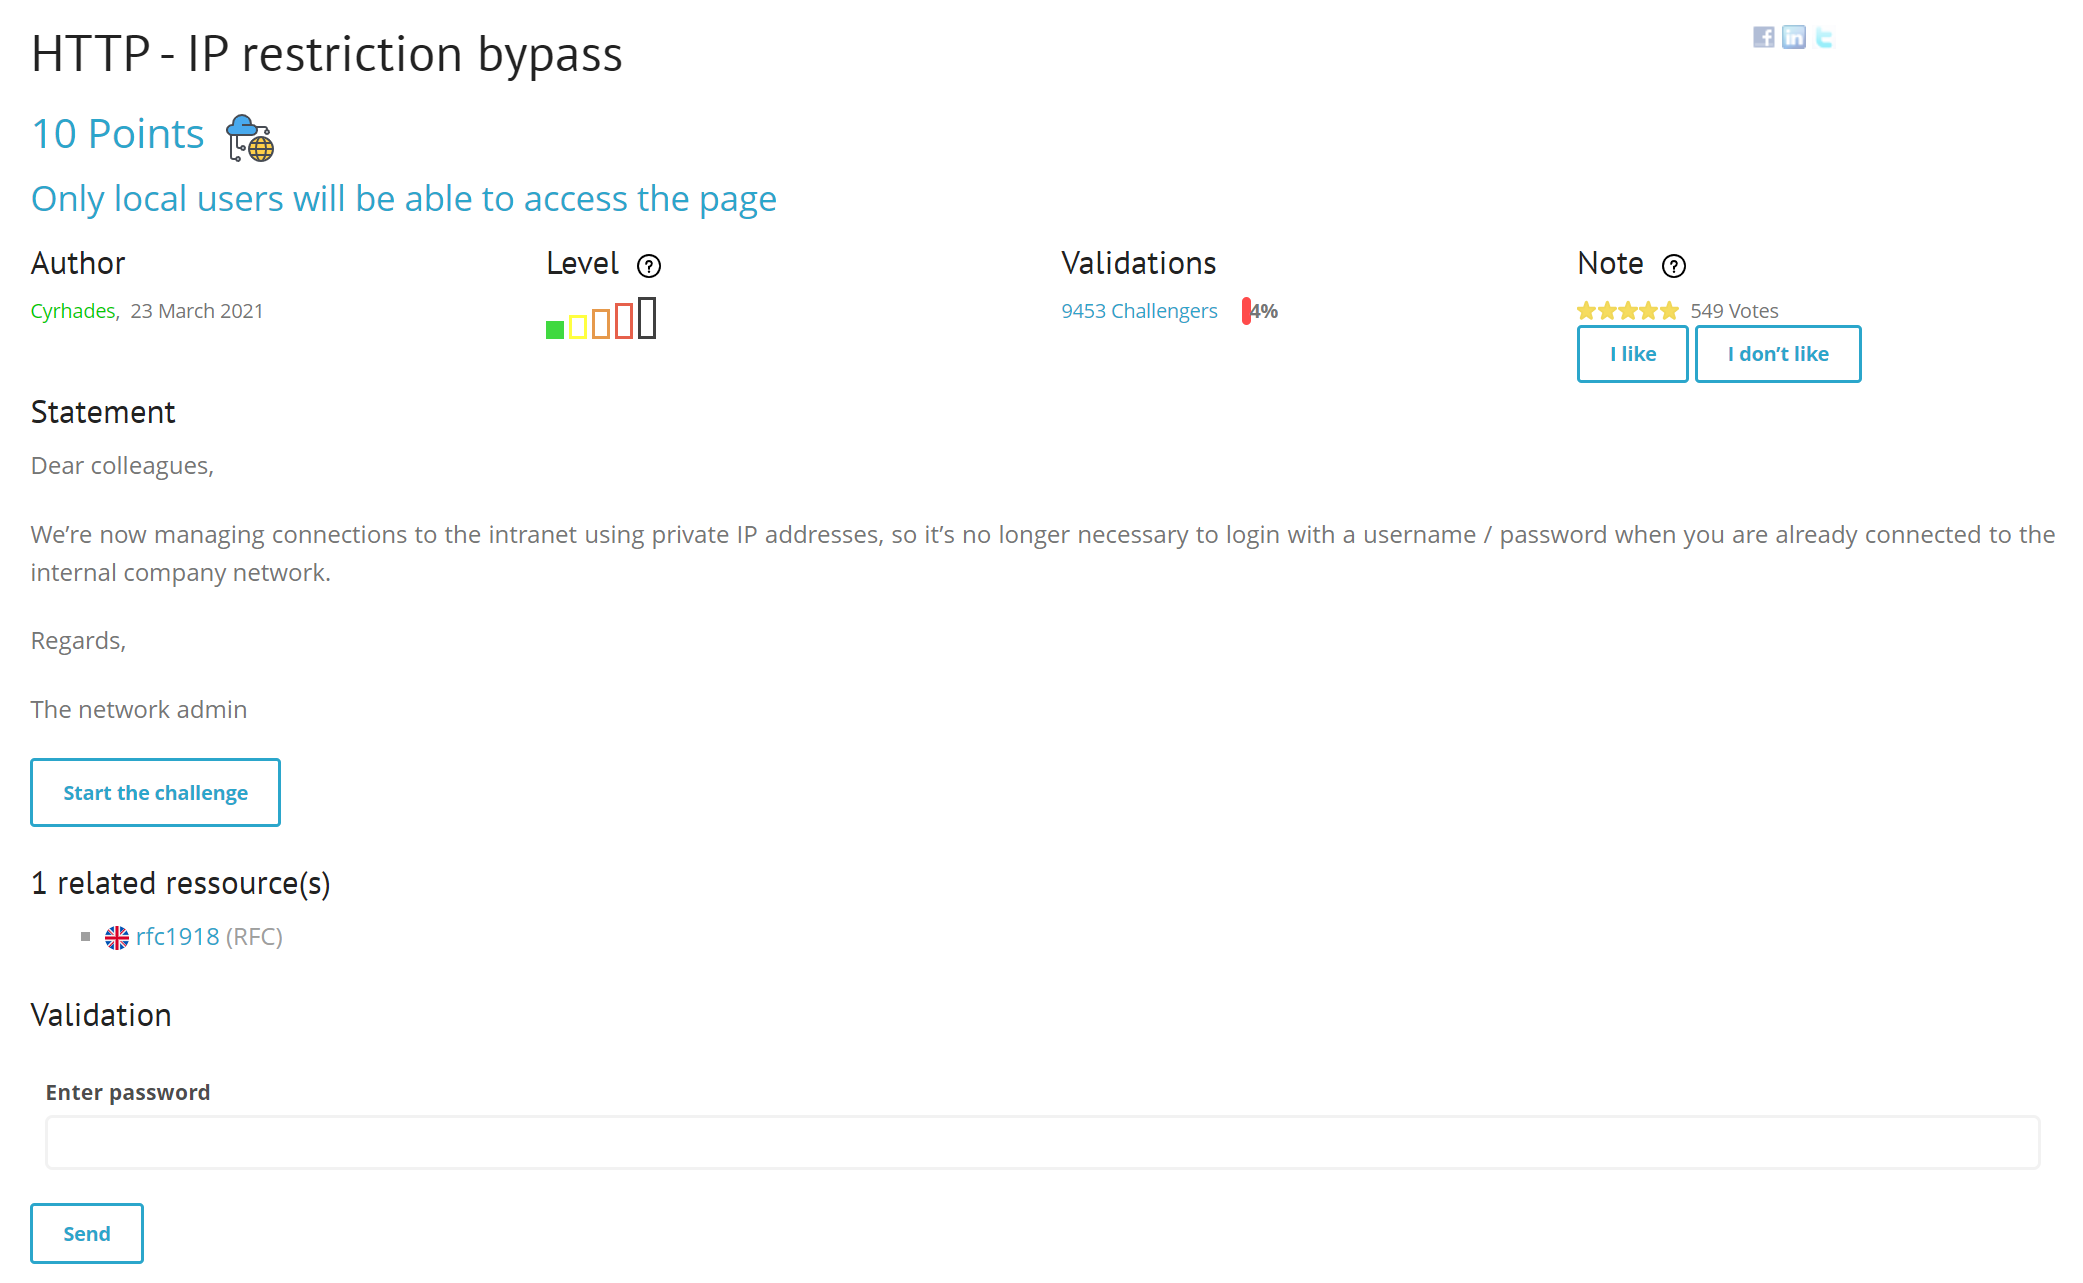This screenshot has height=1283, width=2083.
Task: Click the Note help question mark icon
Action: click(1673, 266)
